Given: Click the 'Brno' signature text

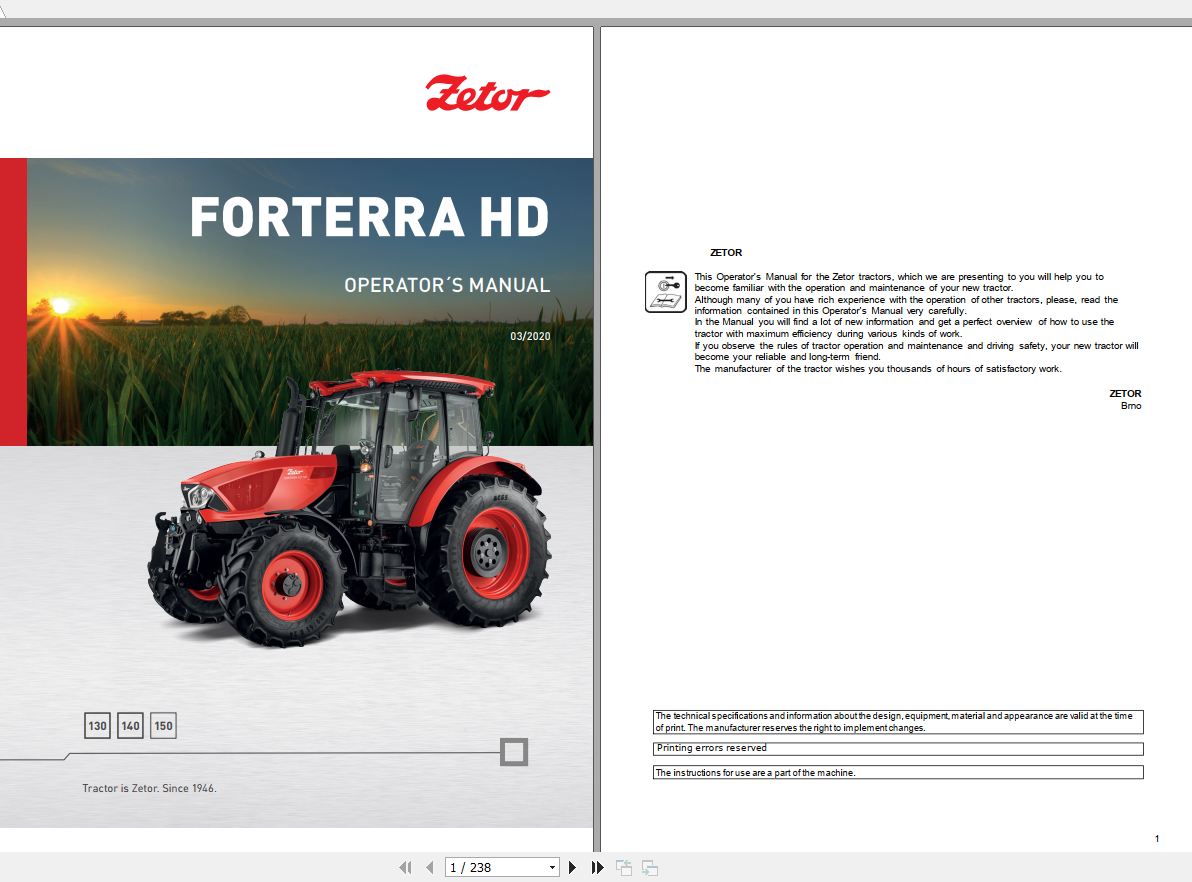Looking at the screenshot, I should click(1131, 406).
